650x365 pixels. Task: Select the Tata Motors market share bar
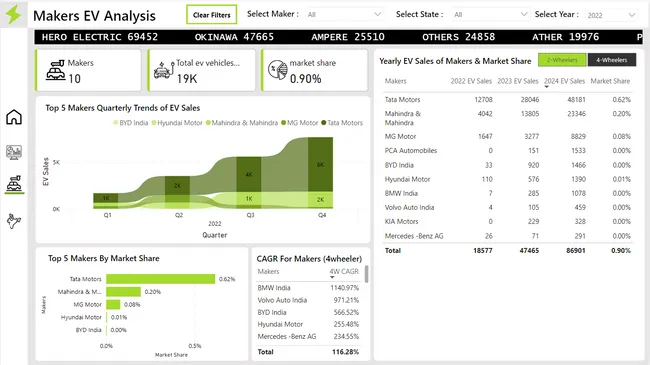160,279
